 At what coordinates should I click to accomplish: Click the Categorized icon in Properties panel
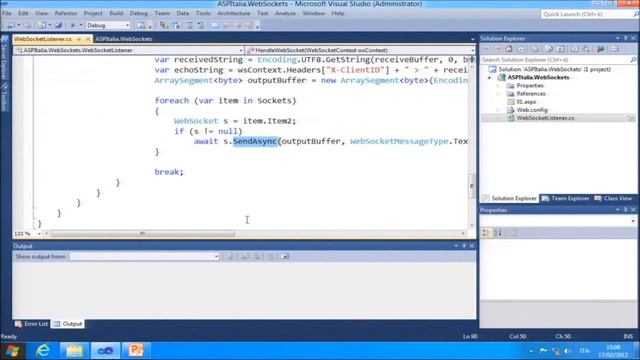[486, 233]
